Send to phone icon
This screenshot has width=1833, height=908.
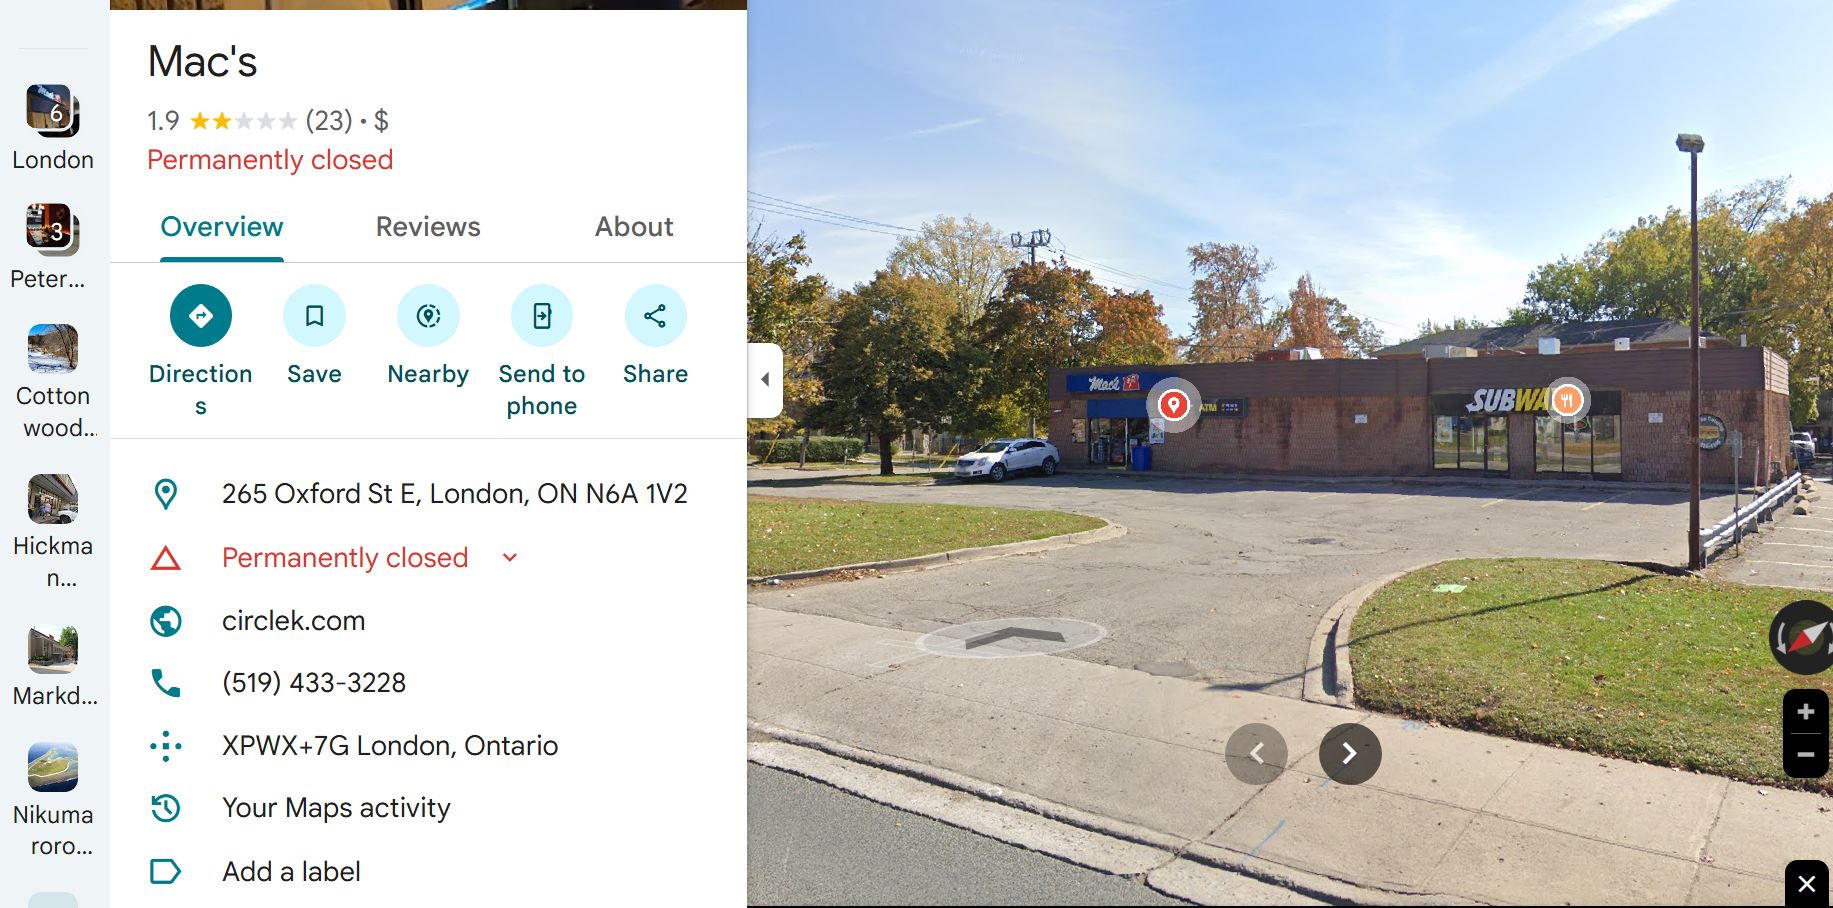(541, 316)
